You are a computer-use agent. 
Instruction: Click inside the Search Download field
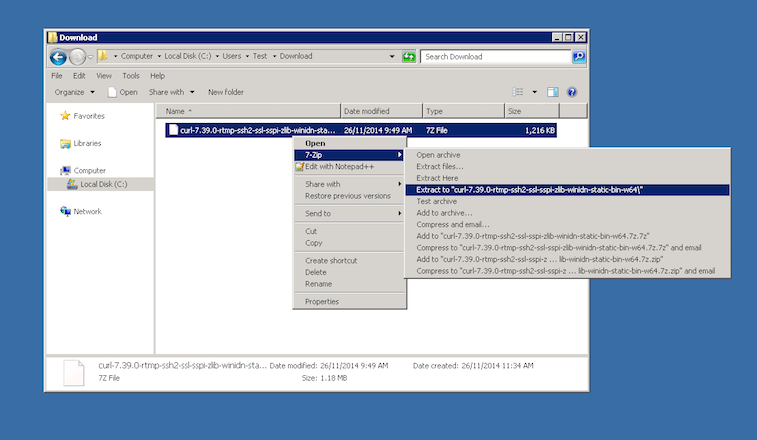(x=495, y=57)
